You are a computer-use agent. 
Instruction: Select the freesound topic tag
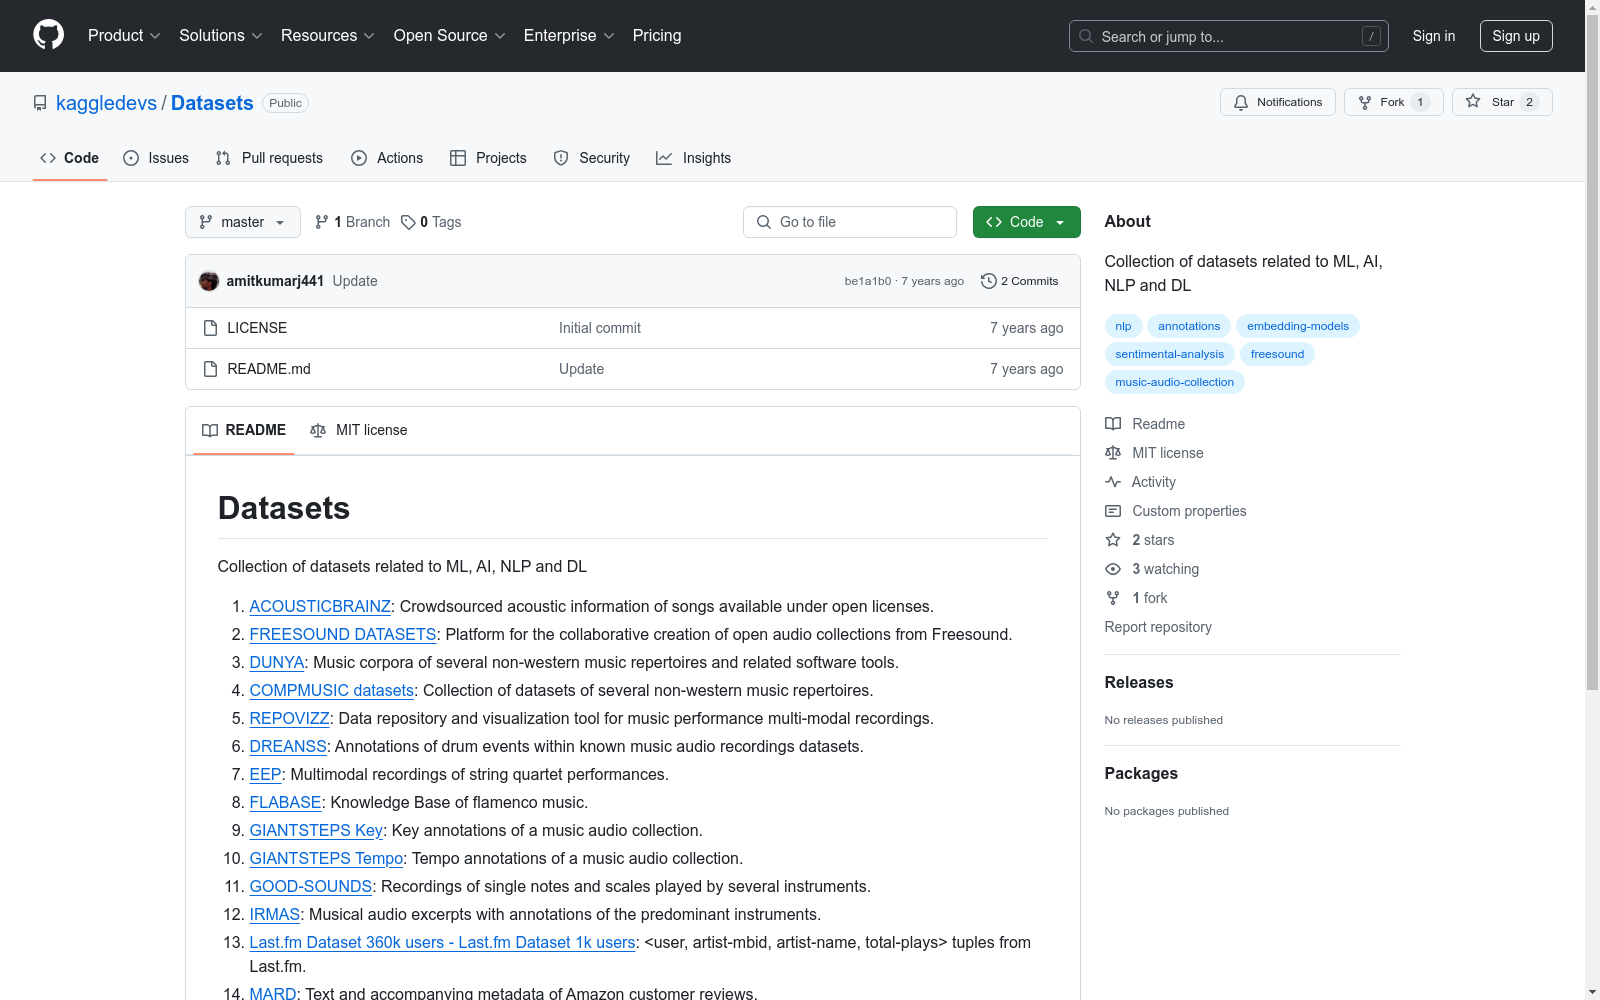(1277, 354)
